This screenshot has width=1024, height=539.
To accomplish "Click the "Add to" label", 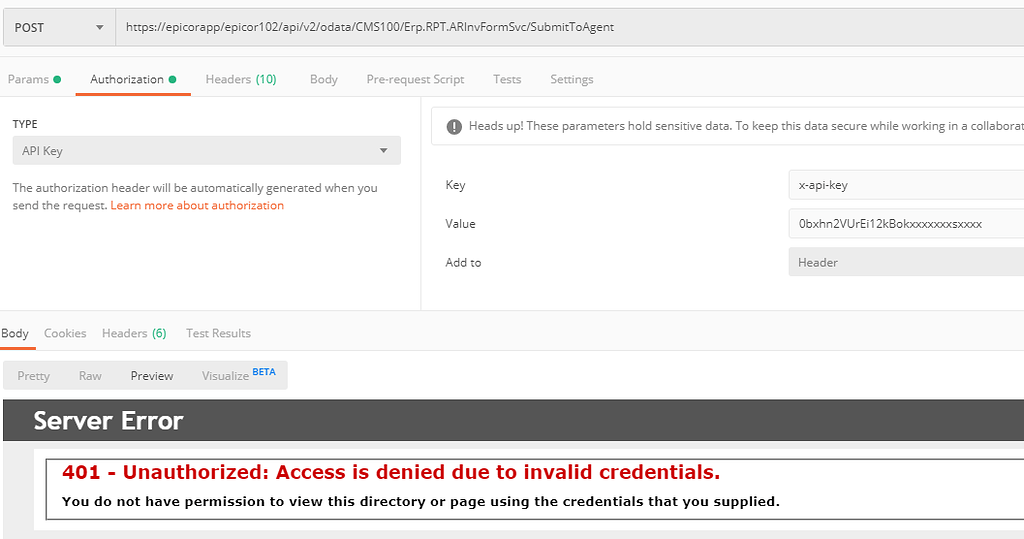I will coord(463,263).
